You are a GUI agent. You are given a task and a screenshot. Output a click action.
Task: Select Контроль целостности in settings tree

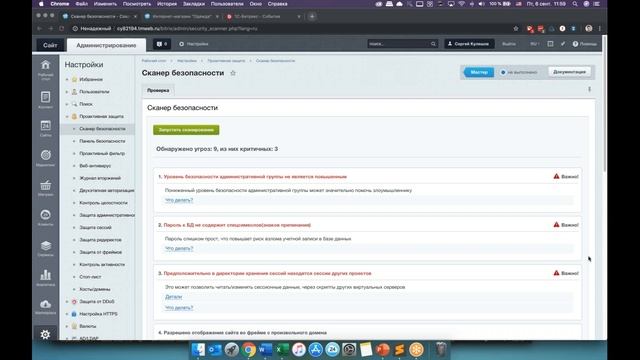tap(103, 203)
